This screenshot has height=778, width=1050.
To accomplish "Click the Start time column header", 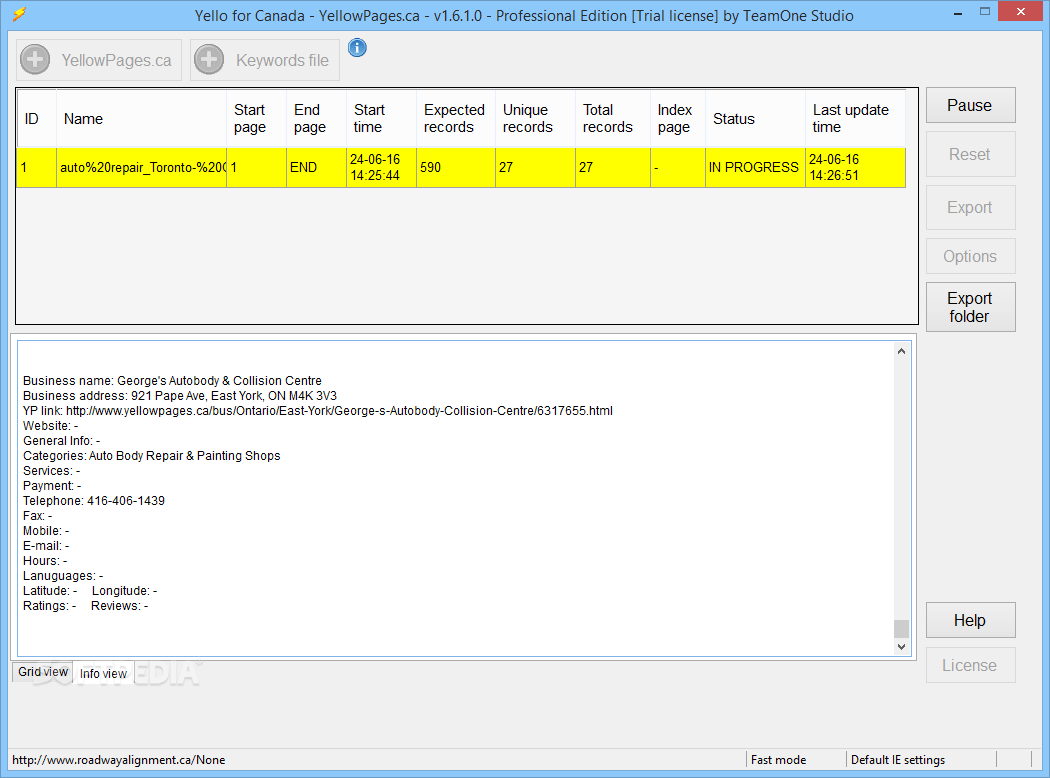I will point(381,119).
